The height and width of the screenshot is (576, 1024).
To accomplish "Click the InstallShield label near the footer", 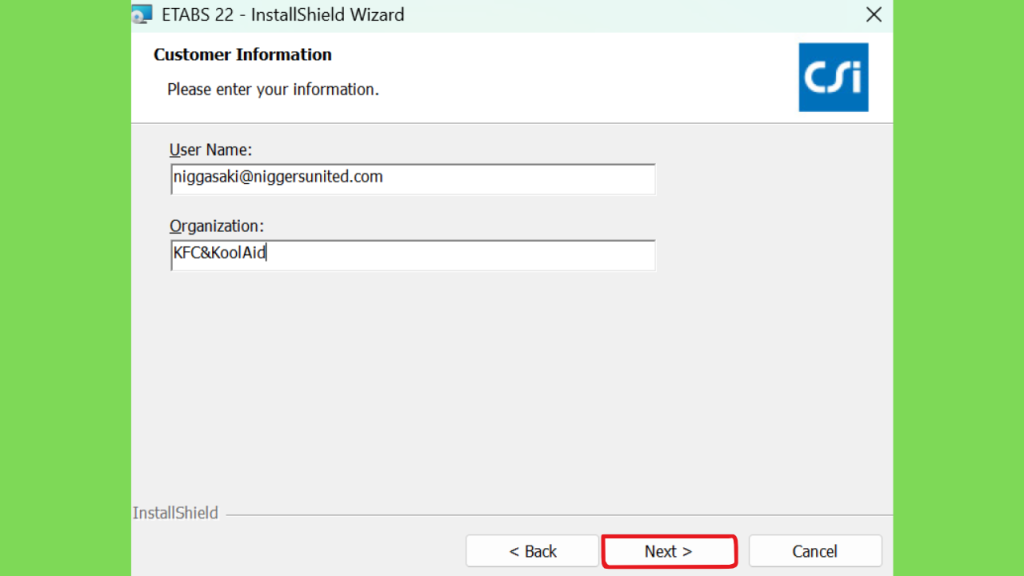I will click(175, 513).
